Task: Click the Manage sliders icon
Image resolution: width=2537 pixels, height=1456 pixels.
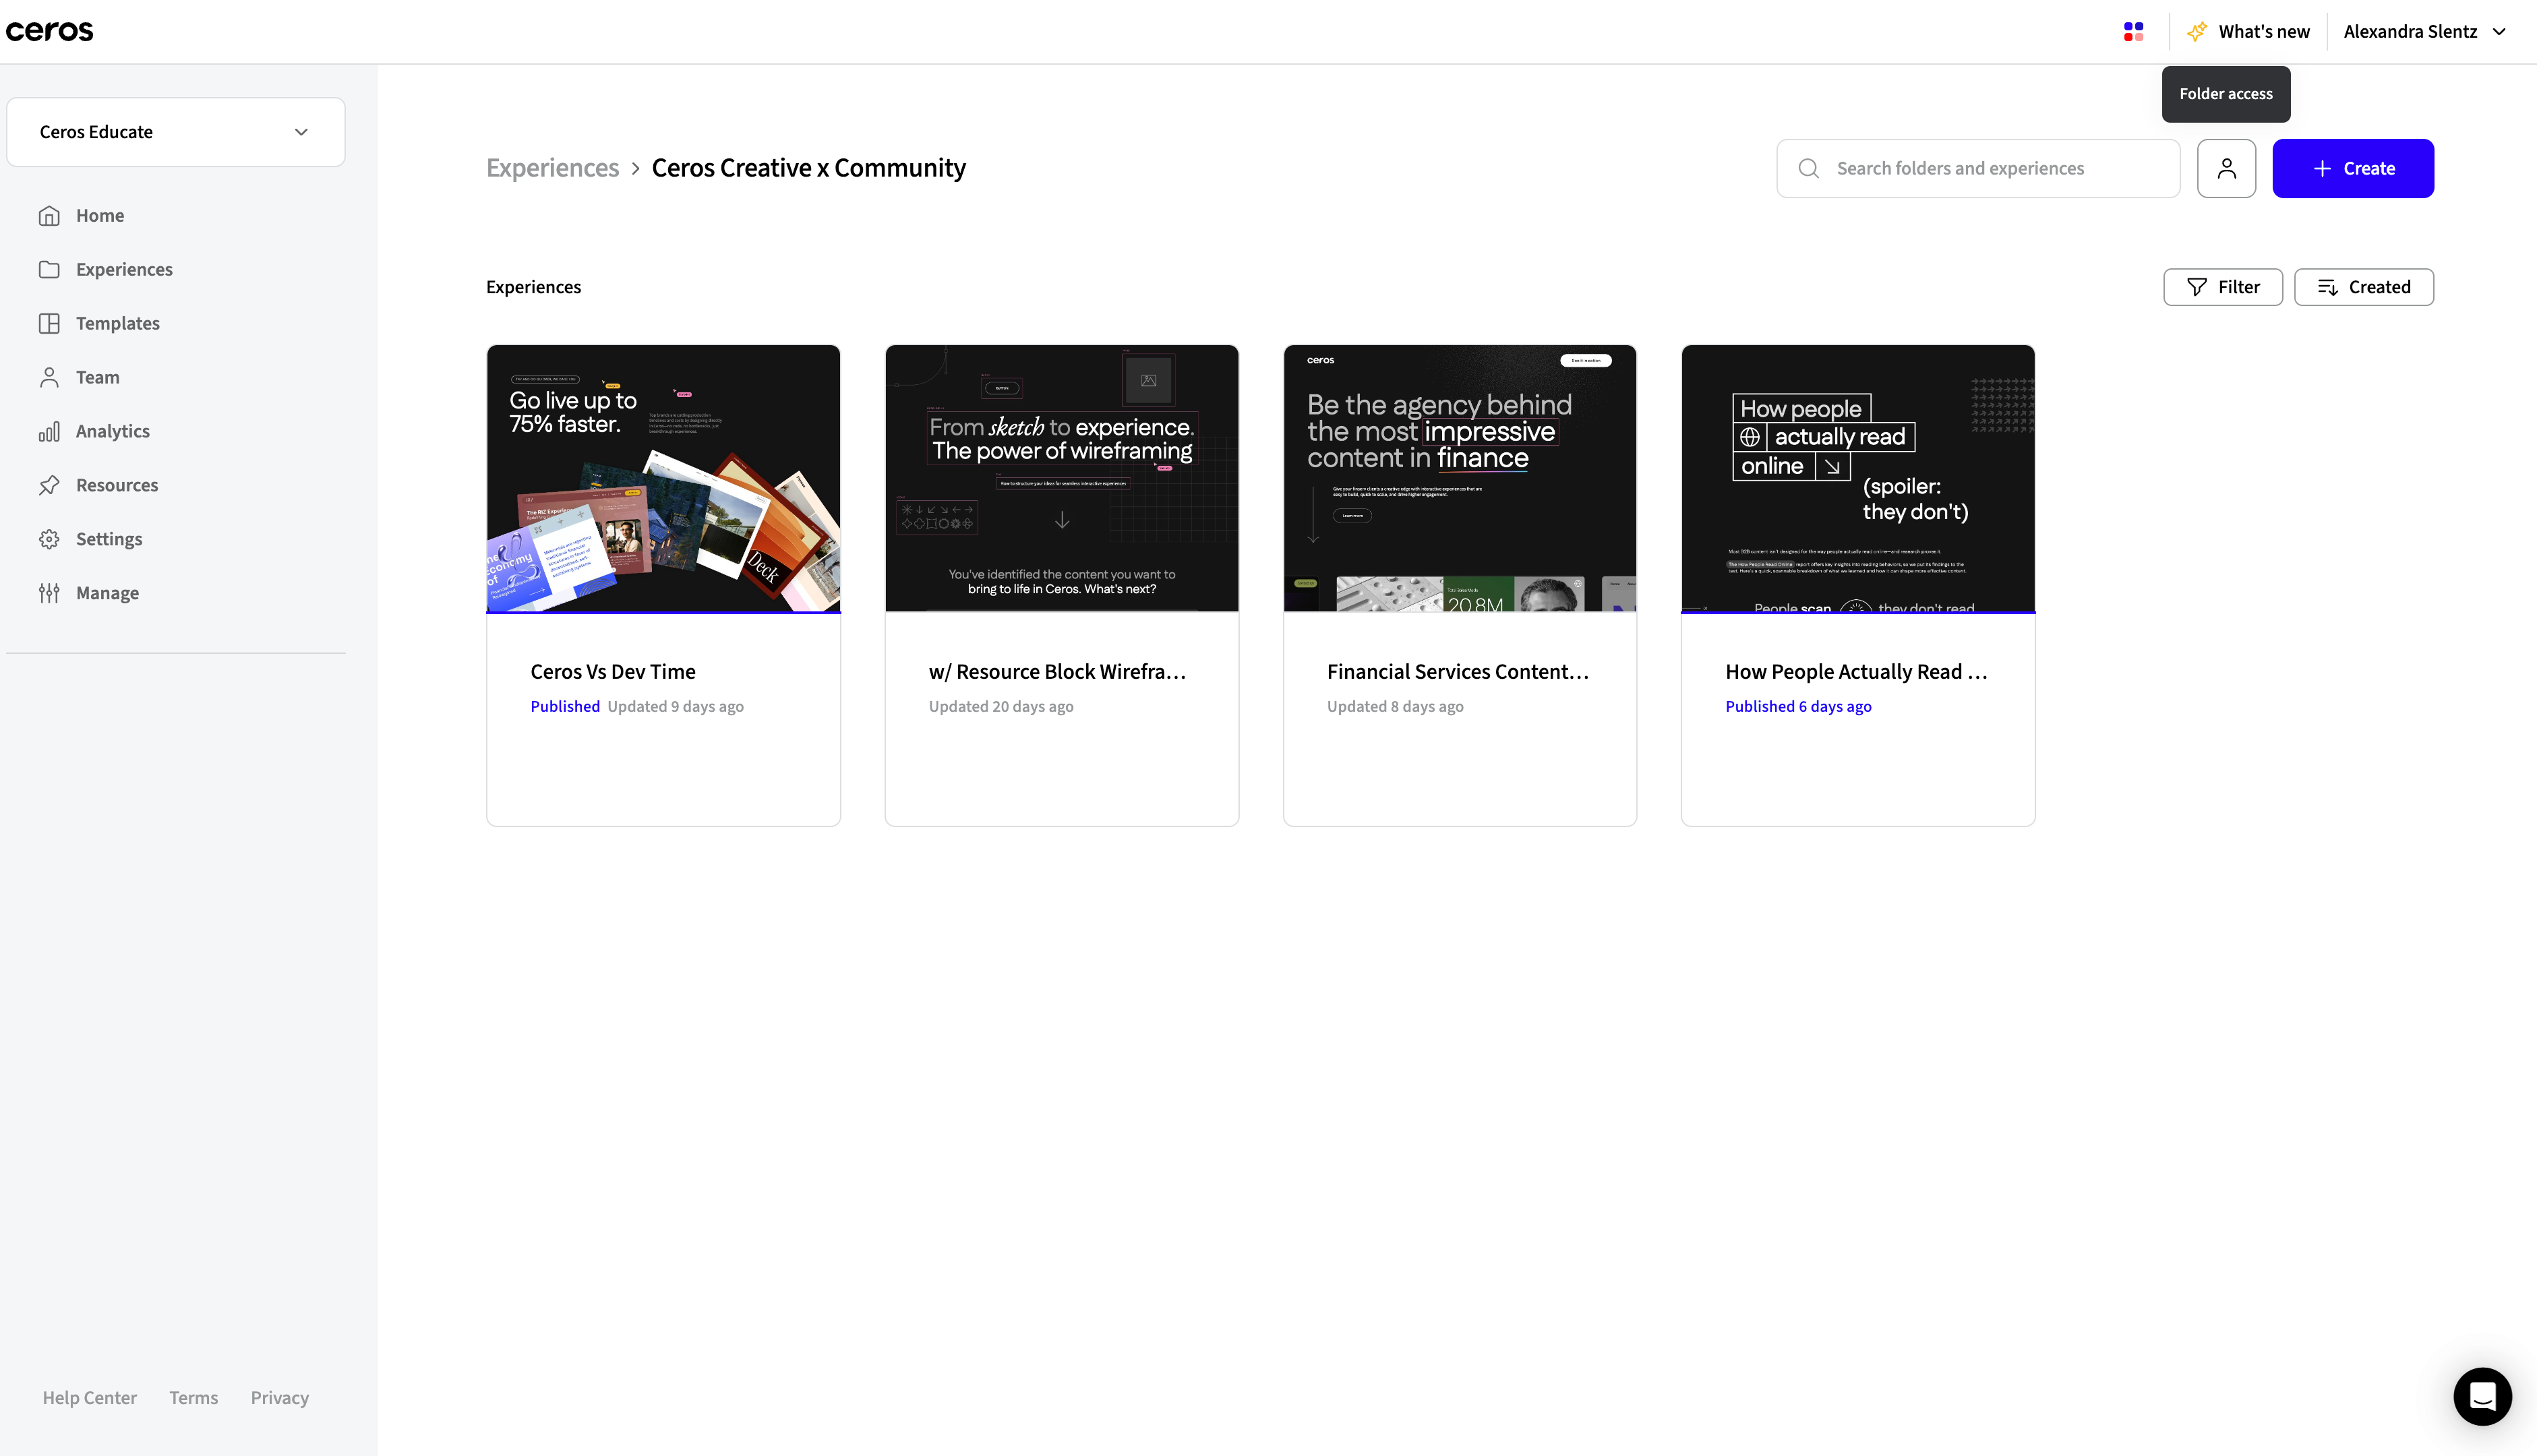Action: pyautogui.click(x=49, y=594)
